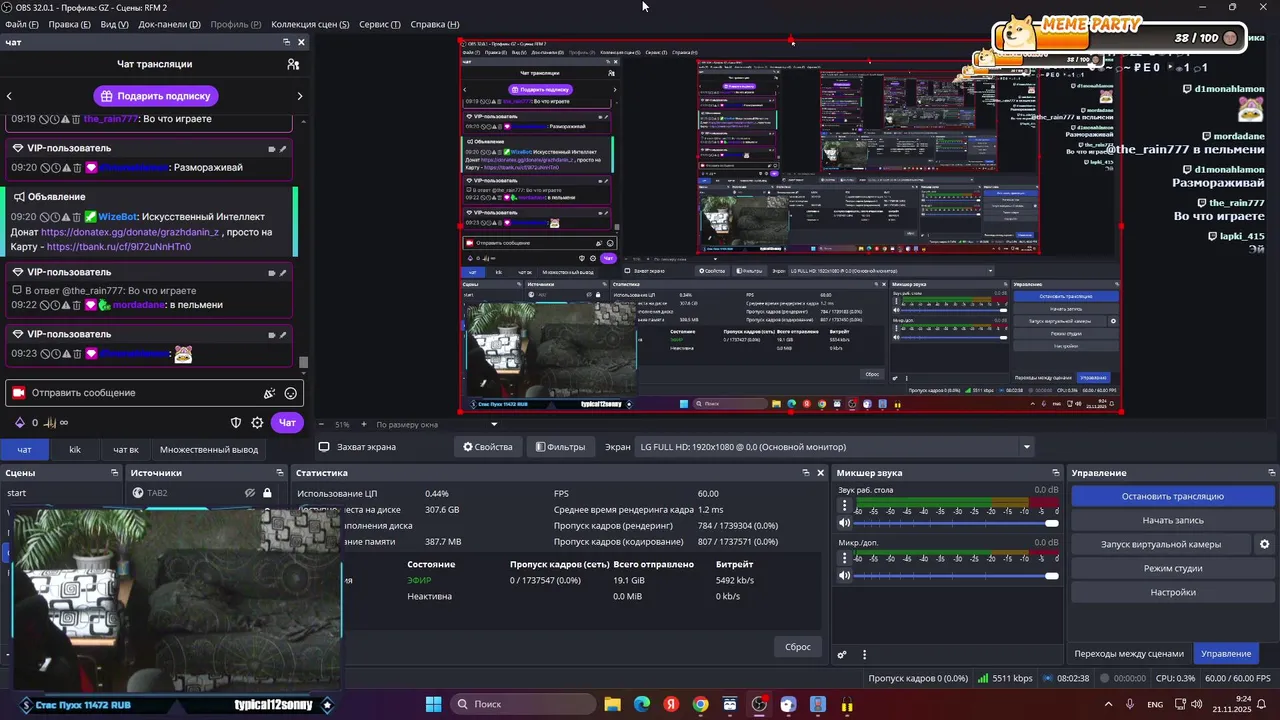1280x720 pixels.
Task: Open advanced audio properties gears icon
Action: 842,655
